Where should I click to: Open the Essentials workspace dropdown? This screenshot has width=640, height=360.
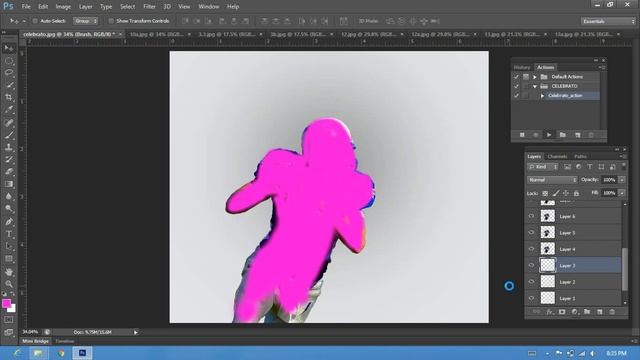pyautogui.click(x=608, y=21)
